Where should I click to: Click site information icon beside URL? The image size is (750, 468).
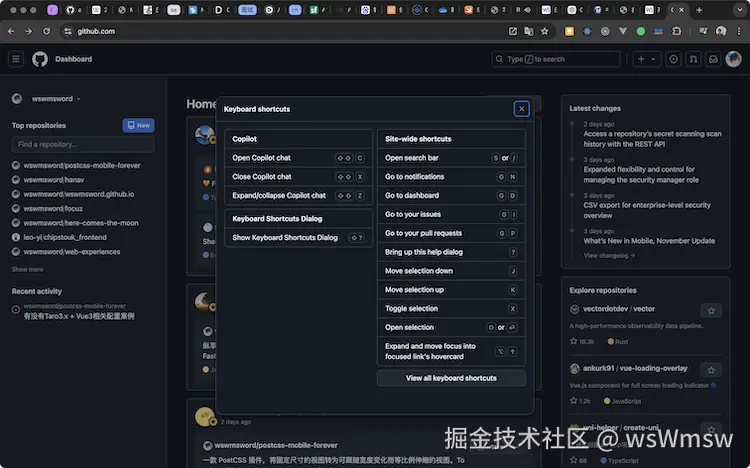point(68,31)
